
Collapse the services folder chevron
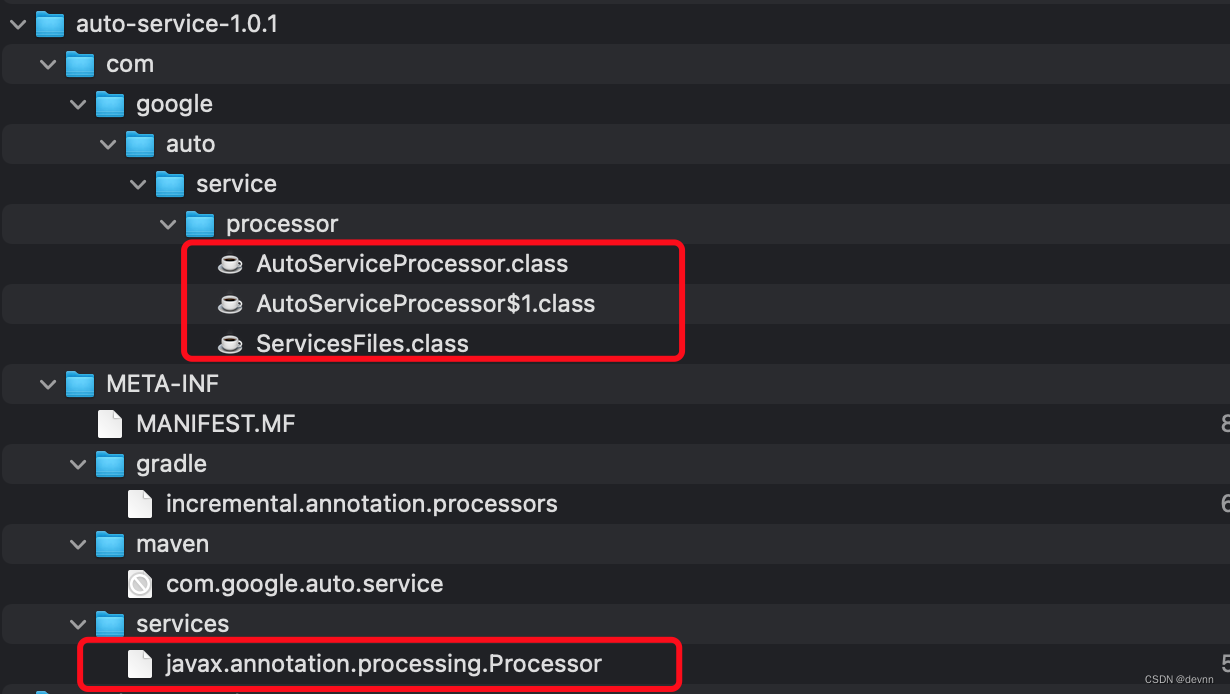[x=76, y=624]
